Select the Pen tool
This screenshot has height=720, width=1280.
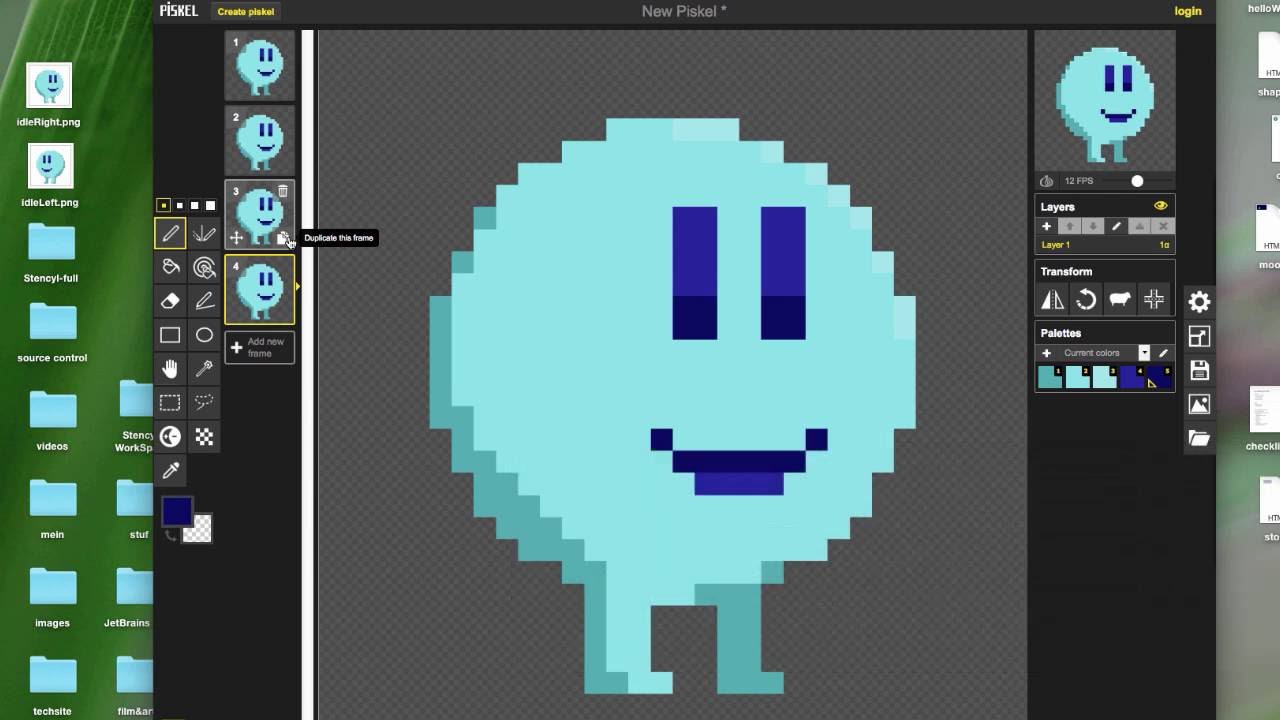click(170, 234)
